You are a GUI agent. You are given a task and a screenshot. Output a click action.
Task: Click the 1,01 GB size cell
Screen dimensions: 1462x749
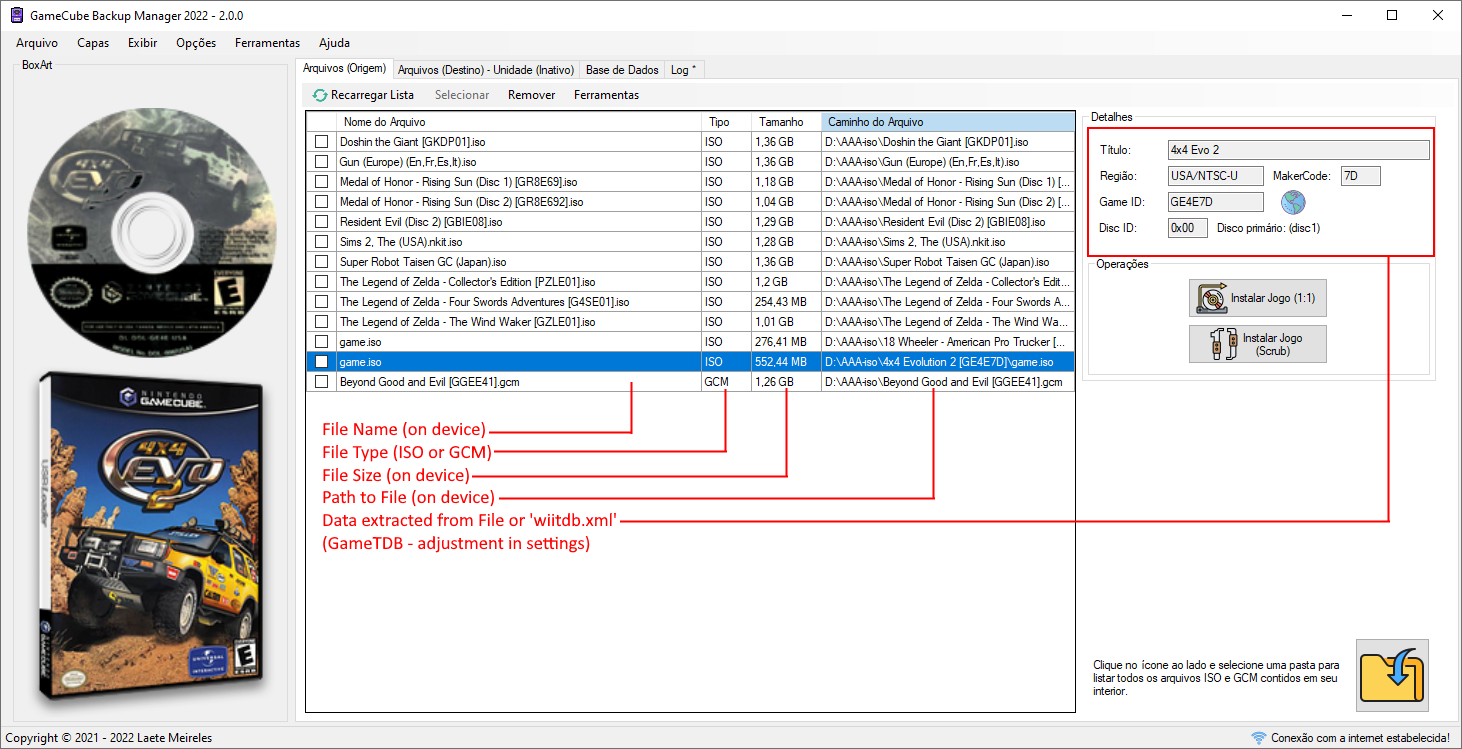(786, 322)
